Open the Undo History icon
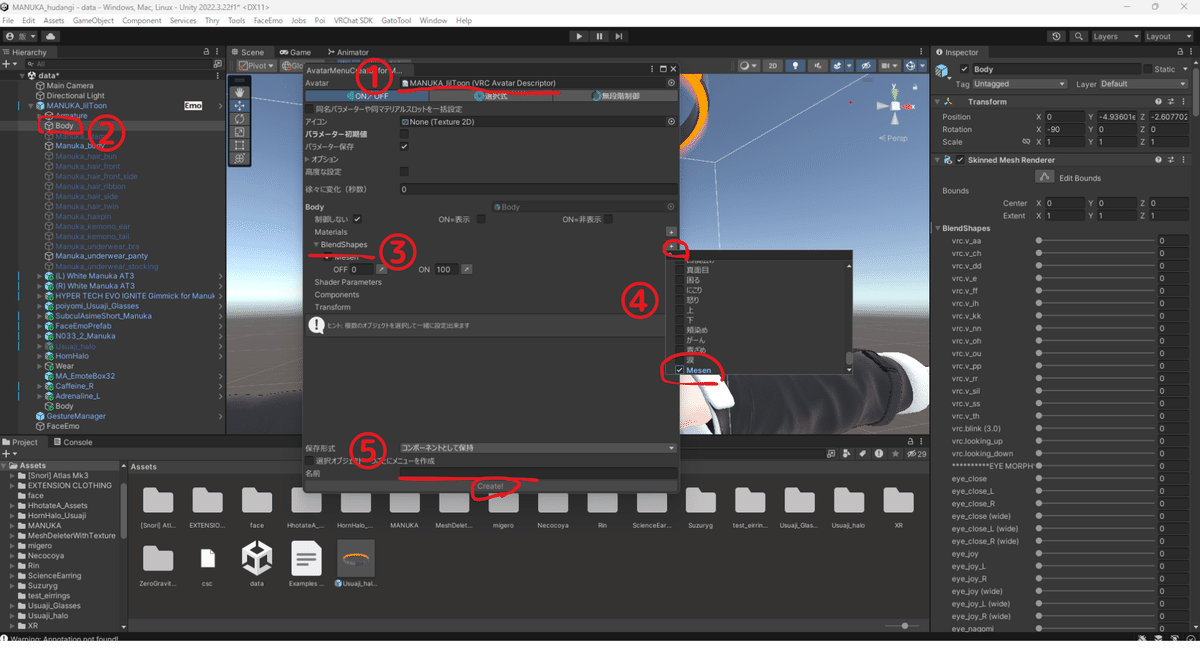 coord(1058,36)
